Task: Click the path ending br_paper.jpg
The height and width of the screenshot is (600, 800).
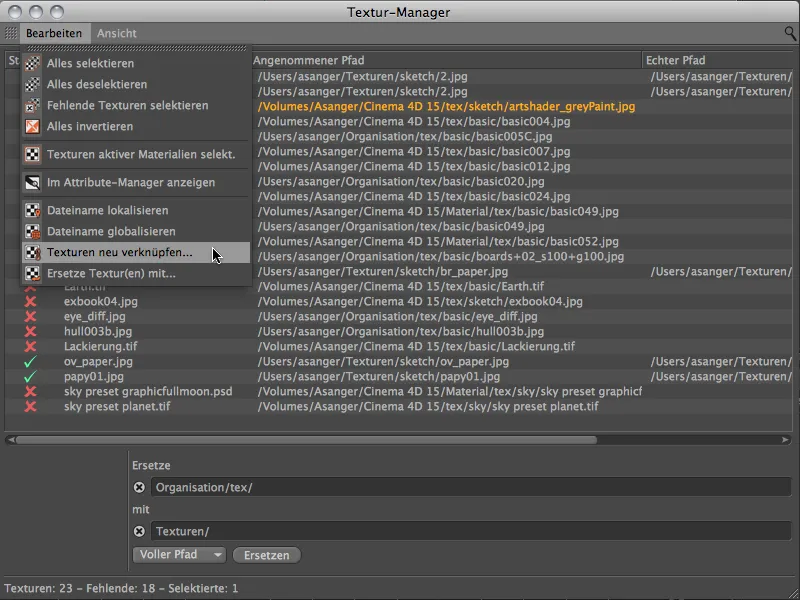Action: (383, 271)
